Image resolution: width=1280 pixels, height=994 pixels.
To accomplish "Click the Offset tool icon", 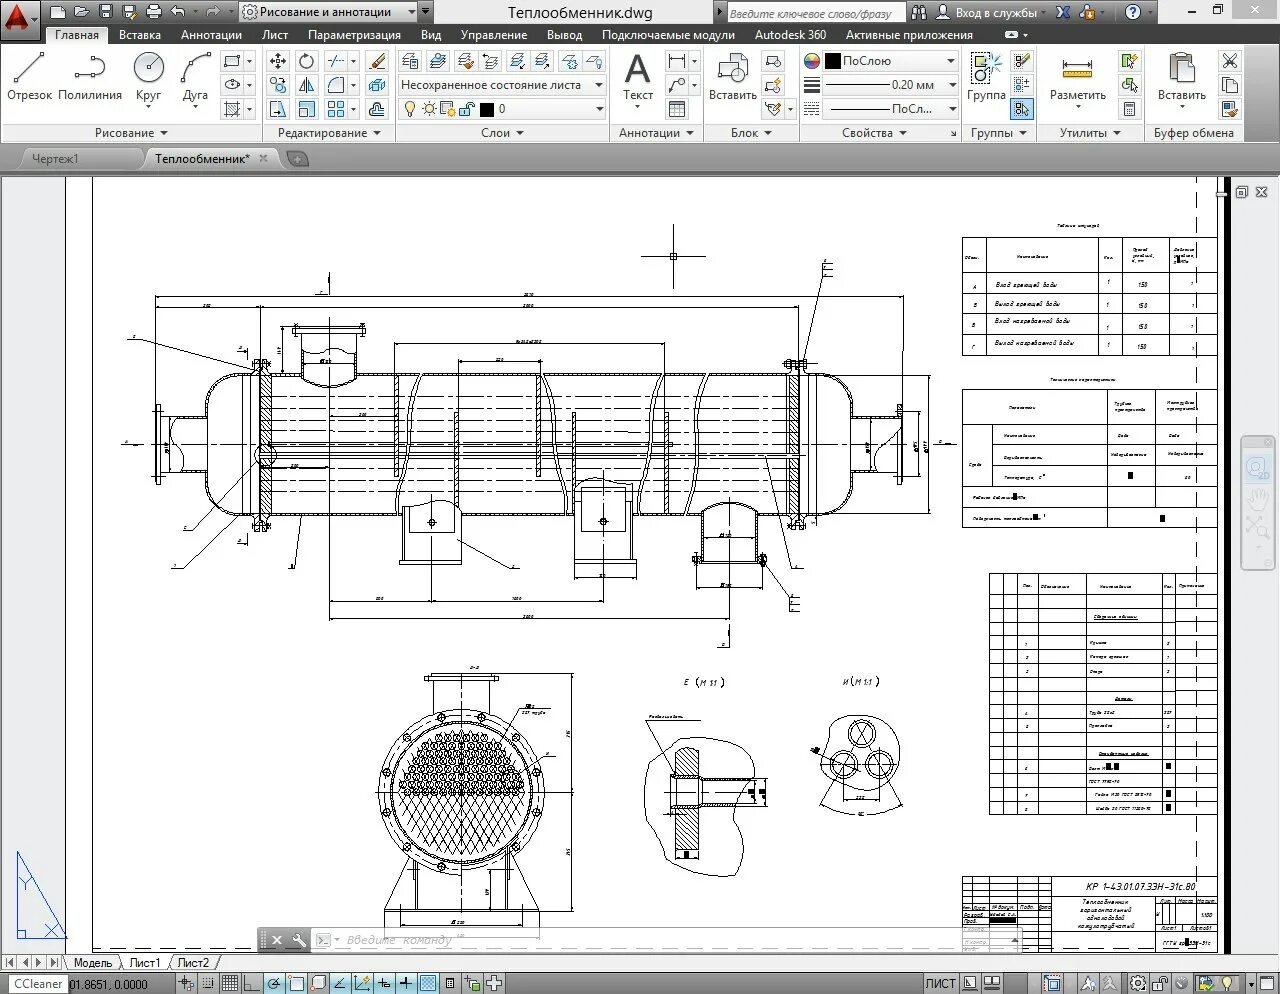I will click(377, 109).
